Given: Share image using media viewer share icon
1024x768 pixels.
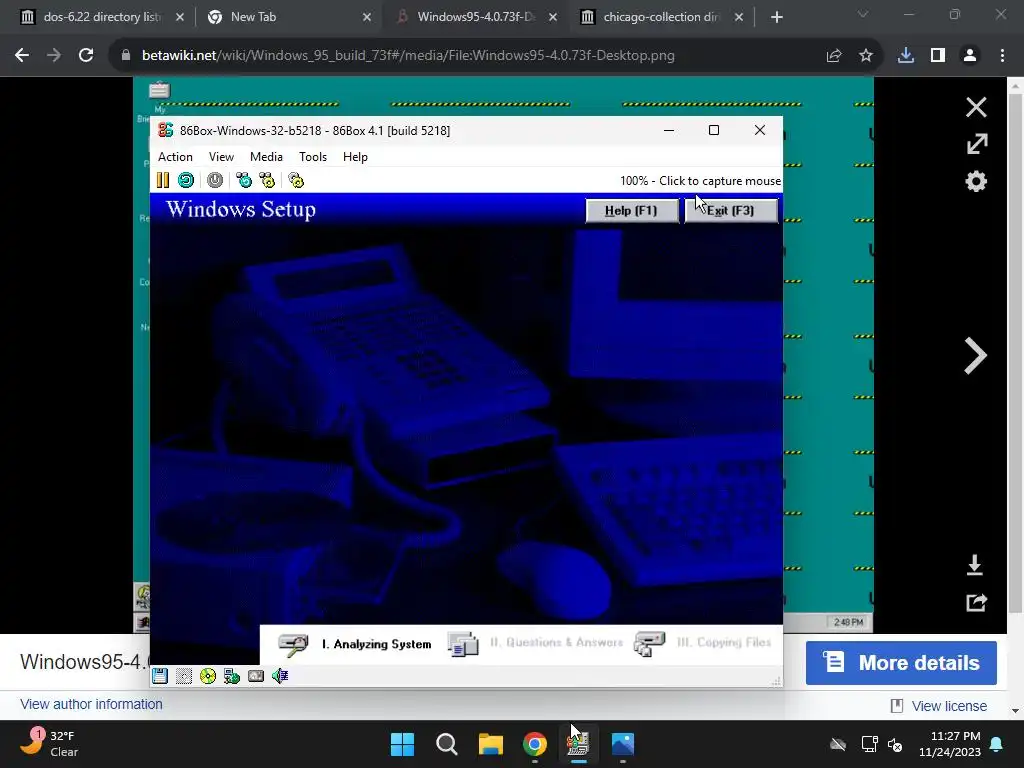Looking at the screenshot, I should pos(976,603).
